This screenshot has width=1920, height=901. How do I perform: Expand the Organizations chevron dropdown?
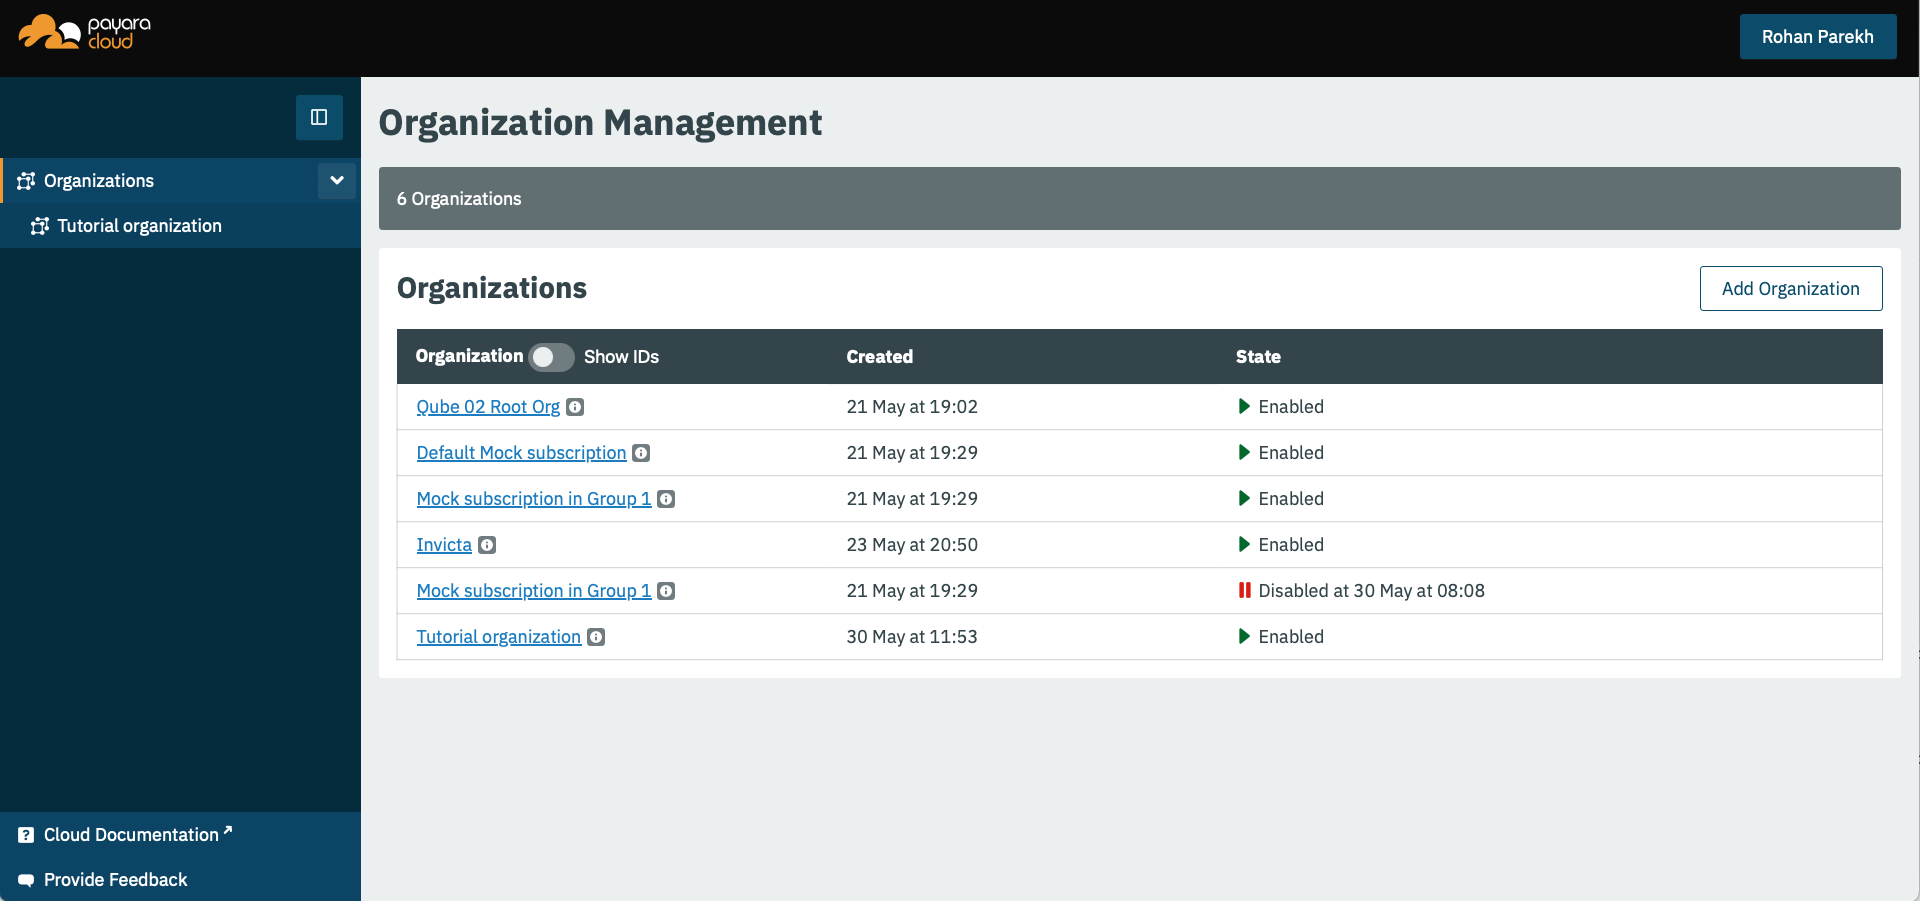pyautogui.click(x=337, y=181)
